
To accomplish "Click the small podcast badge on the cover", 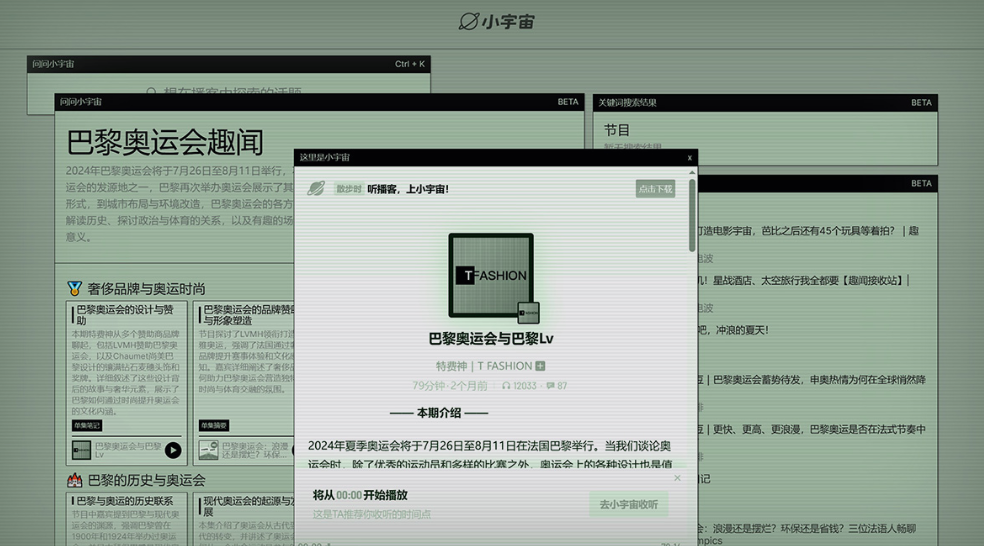I will (x=528, y=313).
